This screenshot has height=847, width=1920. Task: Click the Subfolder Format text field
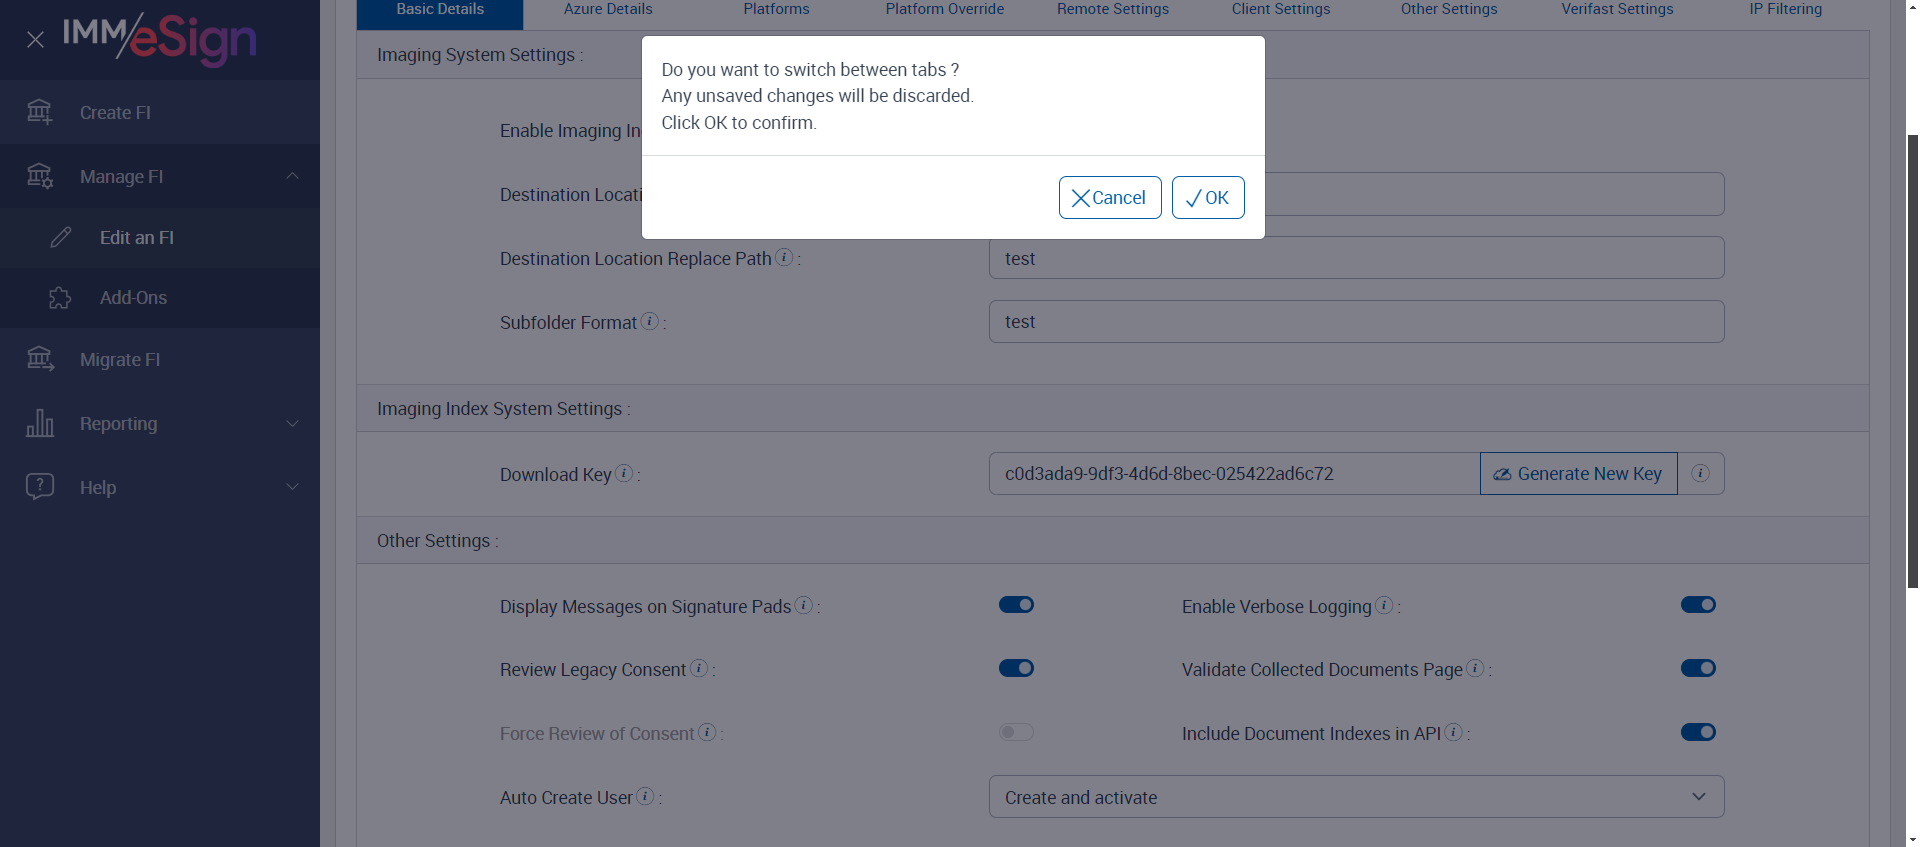point(1356,322)
